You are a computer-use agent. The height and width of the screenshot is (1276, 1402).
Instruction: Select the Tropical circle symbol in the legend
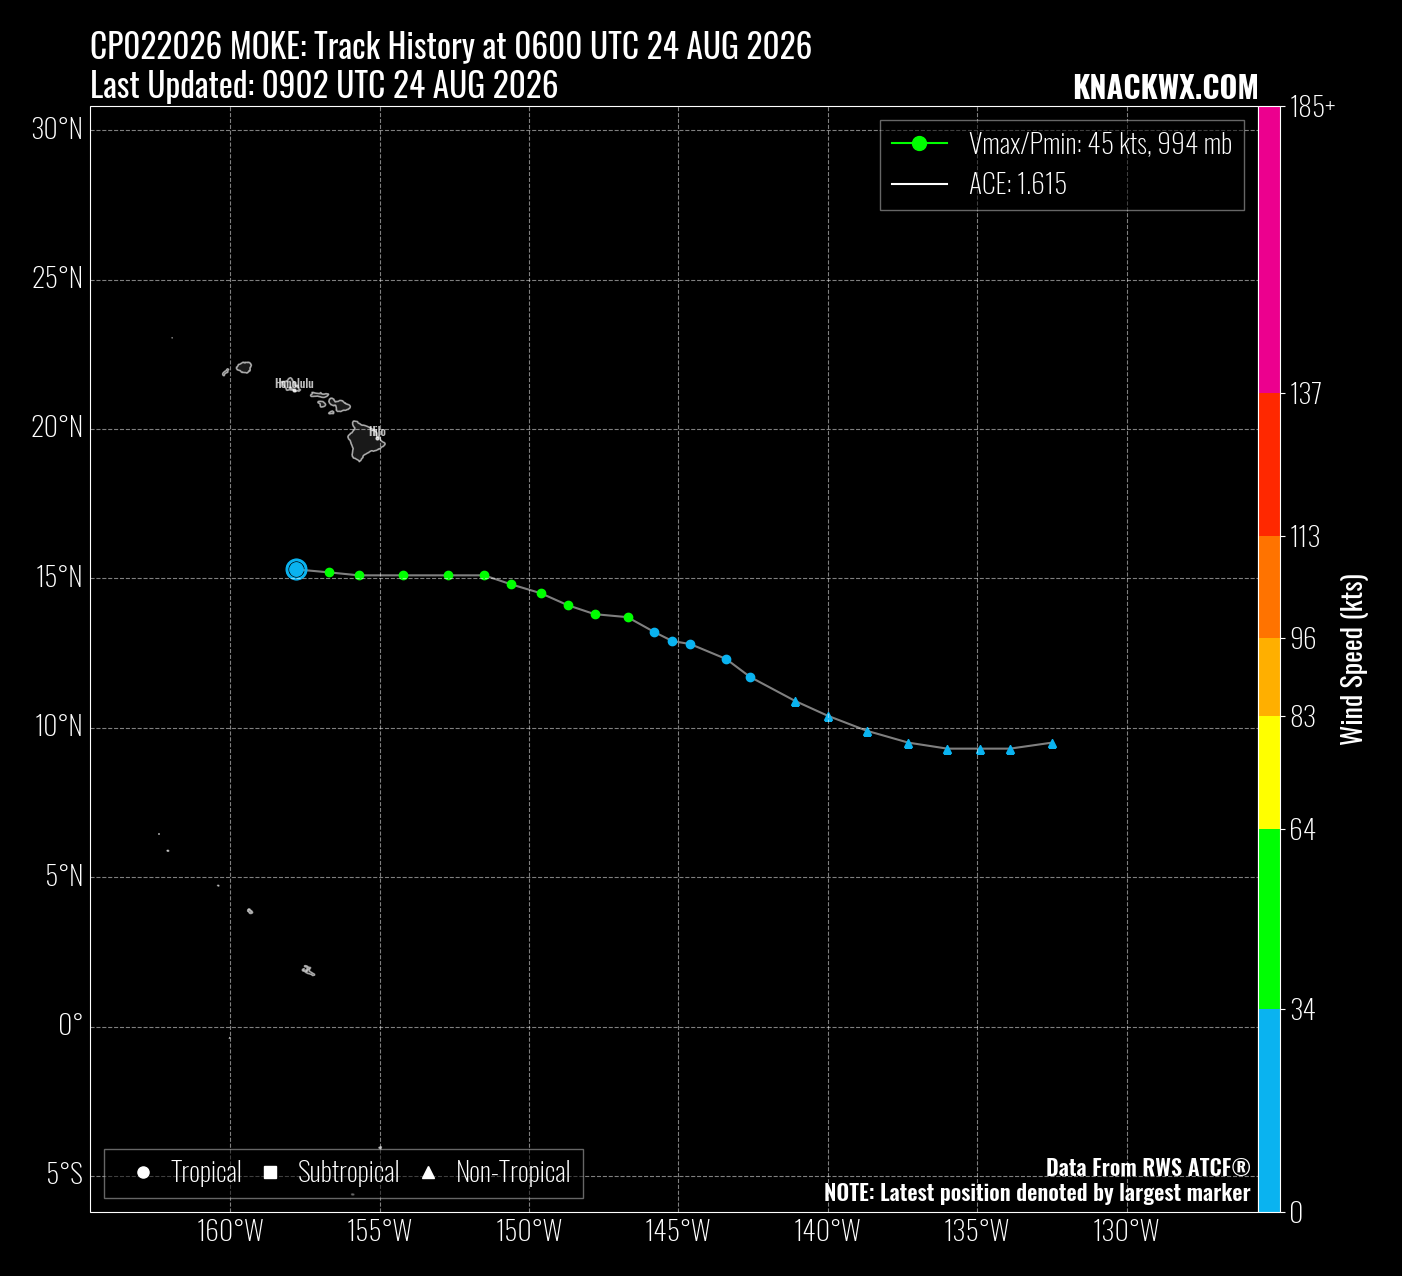[143, 1172]
